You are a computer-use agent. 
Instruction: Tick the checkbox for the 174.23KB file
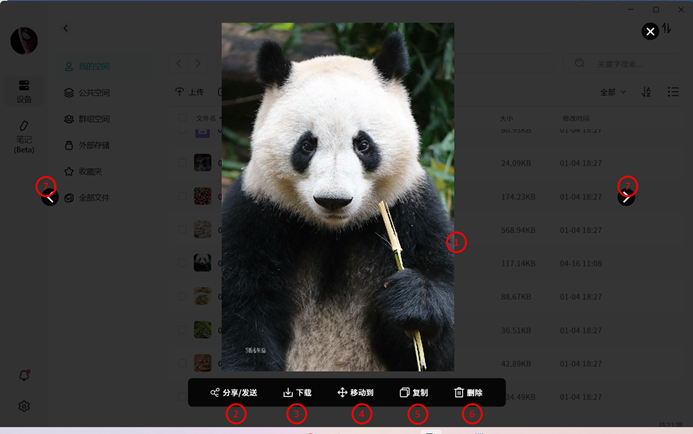click(x=181, y=196)
